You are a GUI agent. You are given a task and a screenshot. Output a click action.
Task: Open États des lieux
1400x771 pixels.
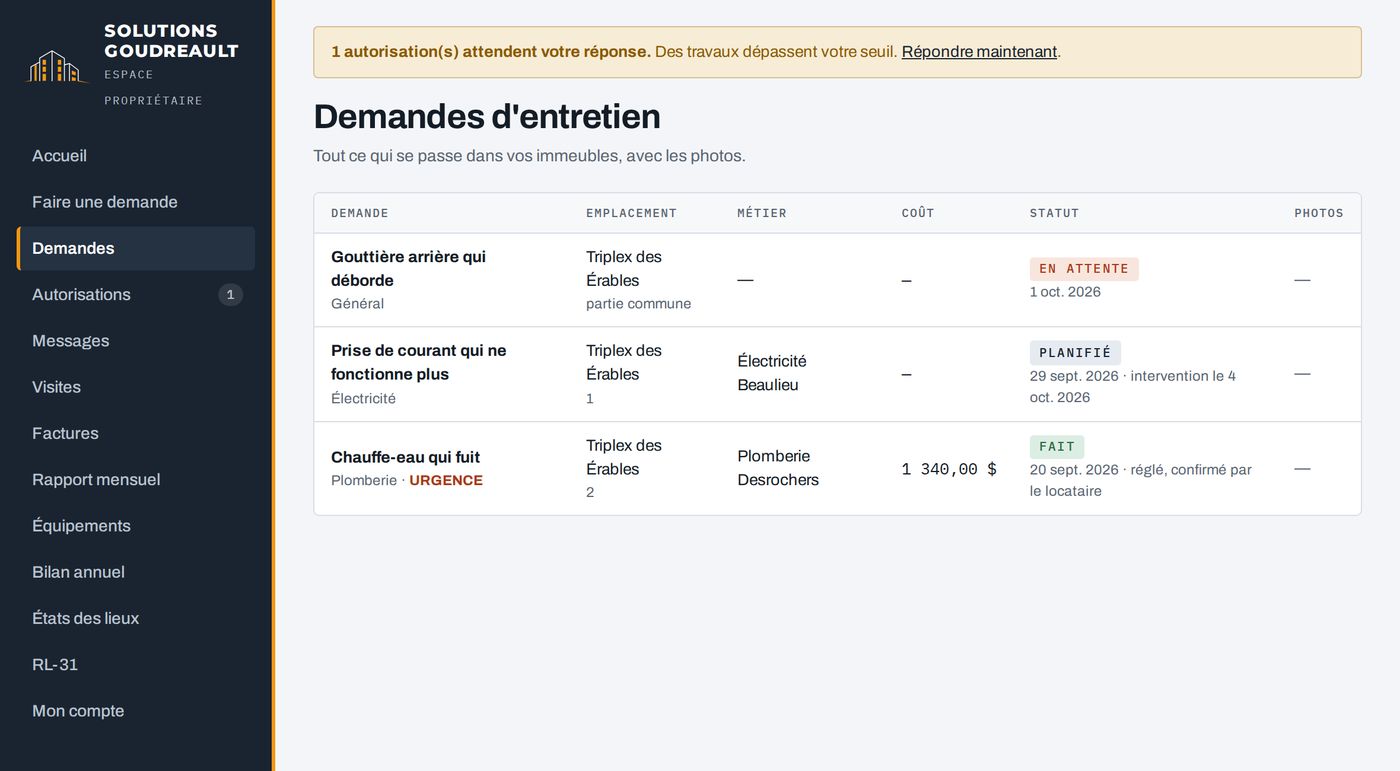(x=136, y=618)
